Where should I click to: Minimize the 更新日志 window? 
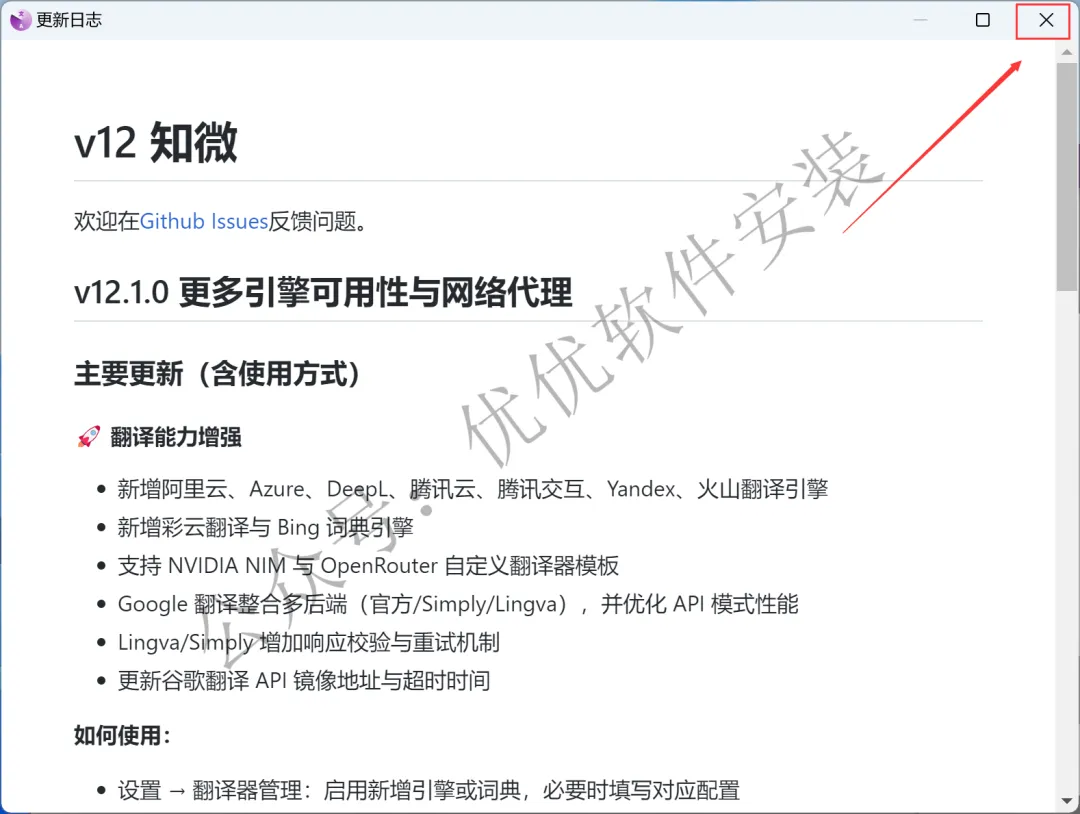tap(920, 20)
